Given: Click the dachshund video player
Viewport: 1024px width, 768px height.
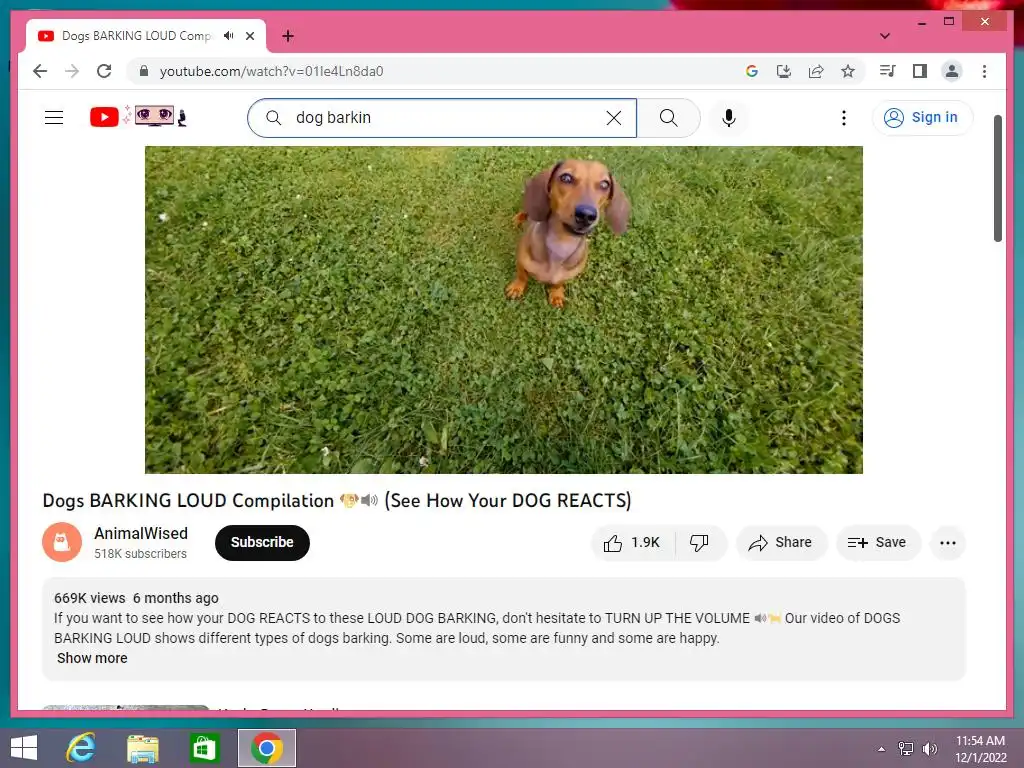Looking at the screenshot, I should tap(504, 310).
